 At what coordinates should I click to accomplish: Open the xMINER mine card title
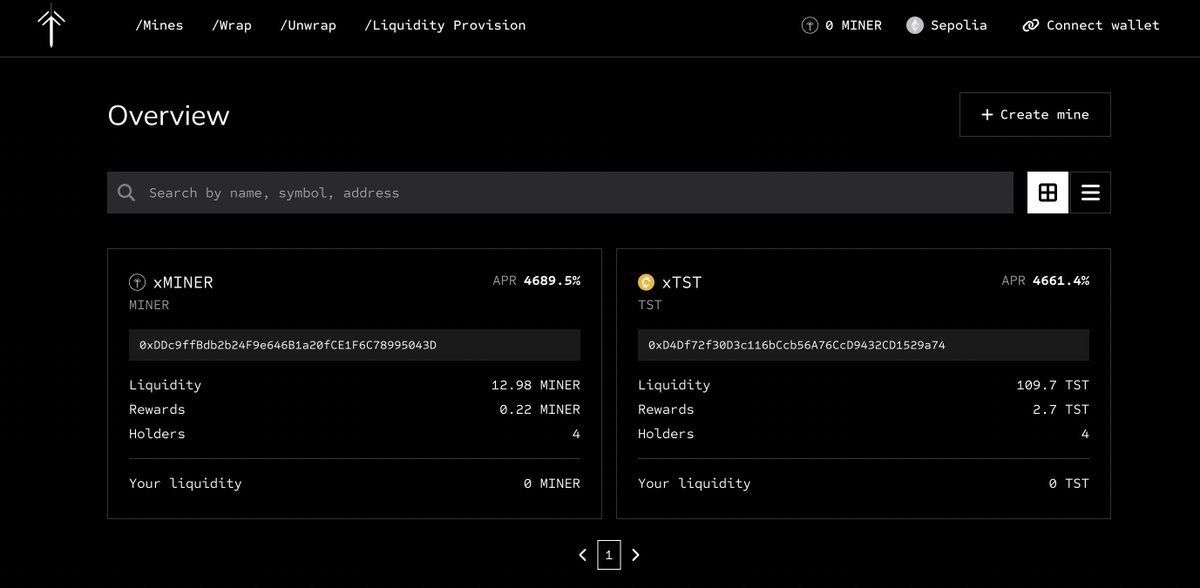point(183,282)
